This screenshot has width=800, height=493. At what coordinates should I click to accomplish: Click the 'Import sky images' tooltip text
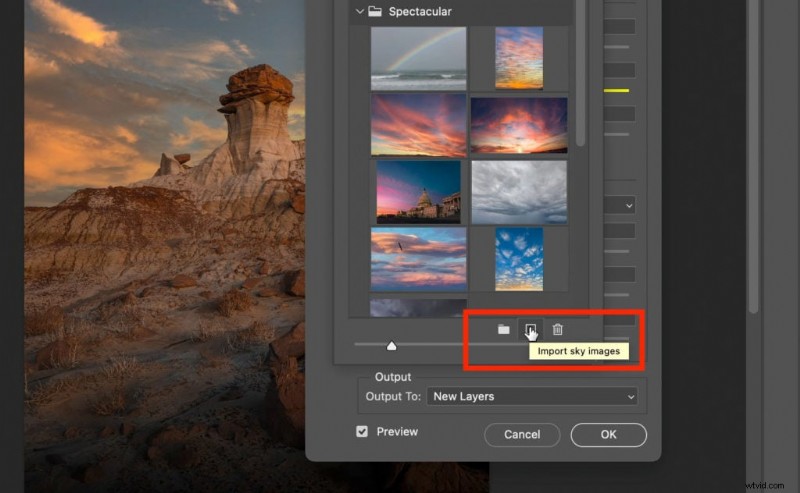pos(579,351)
